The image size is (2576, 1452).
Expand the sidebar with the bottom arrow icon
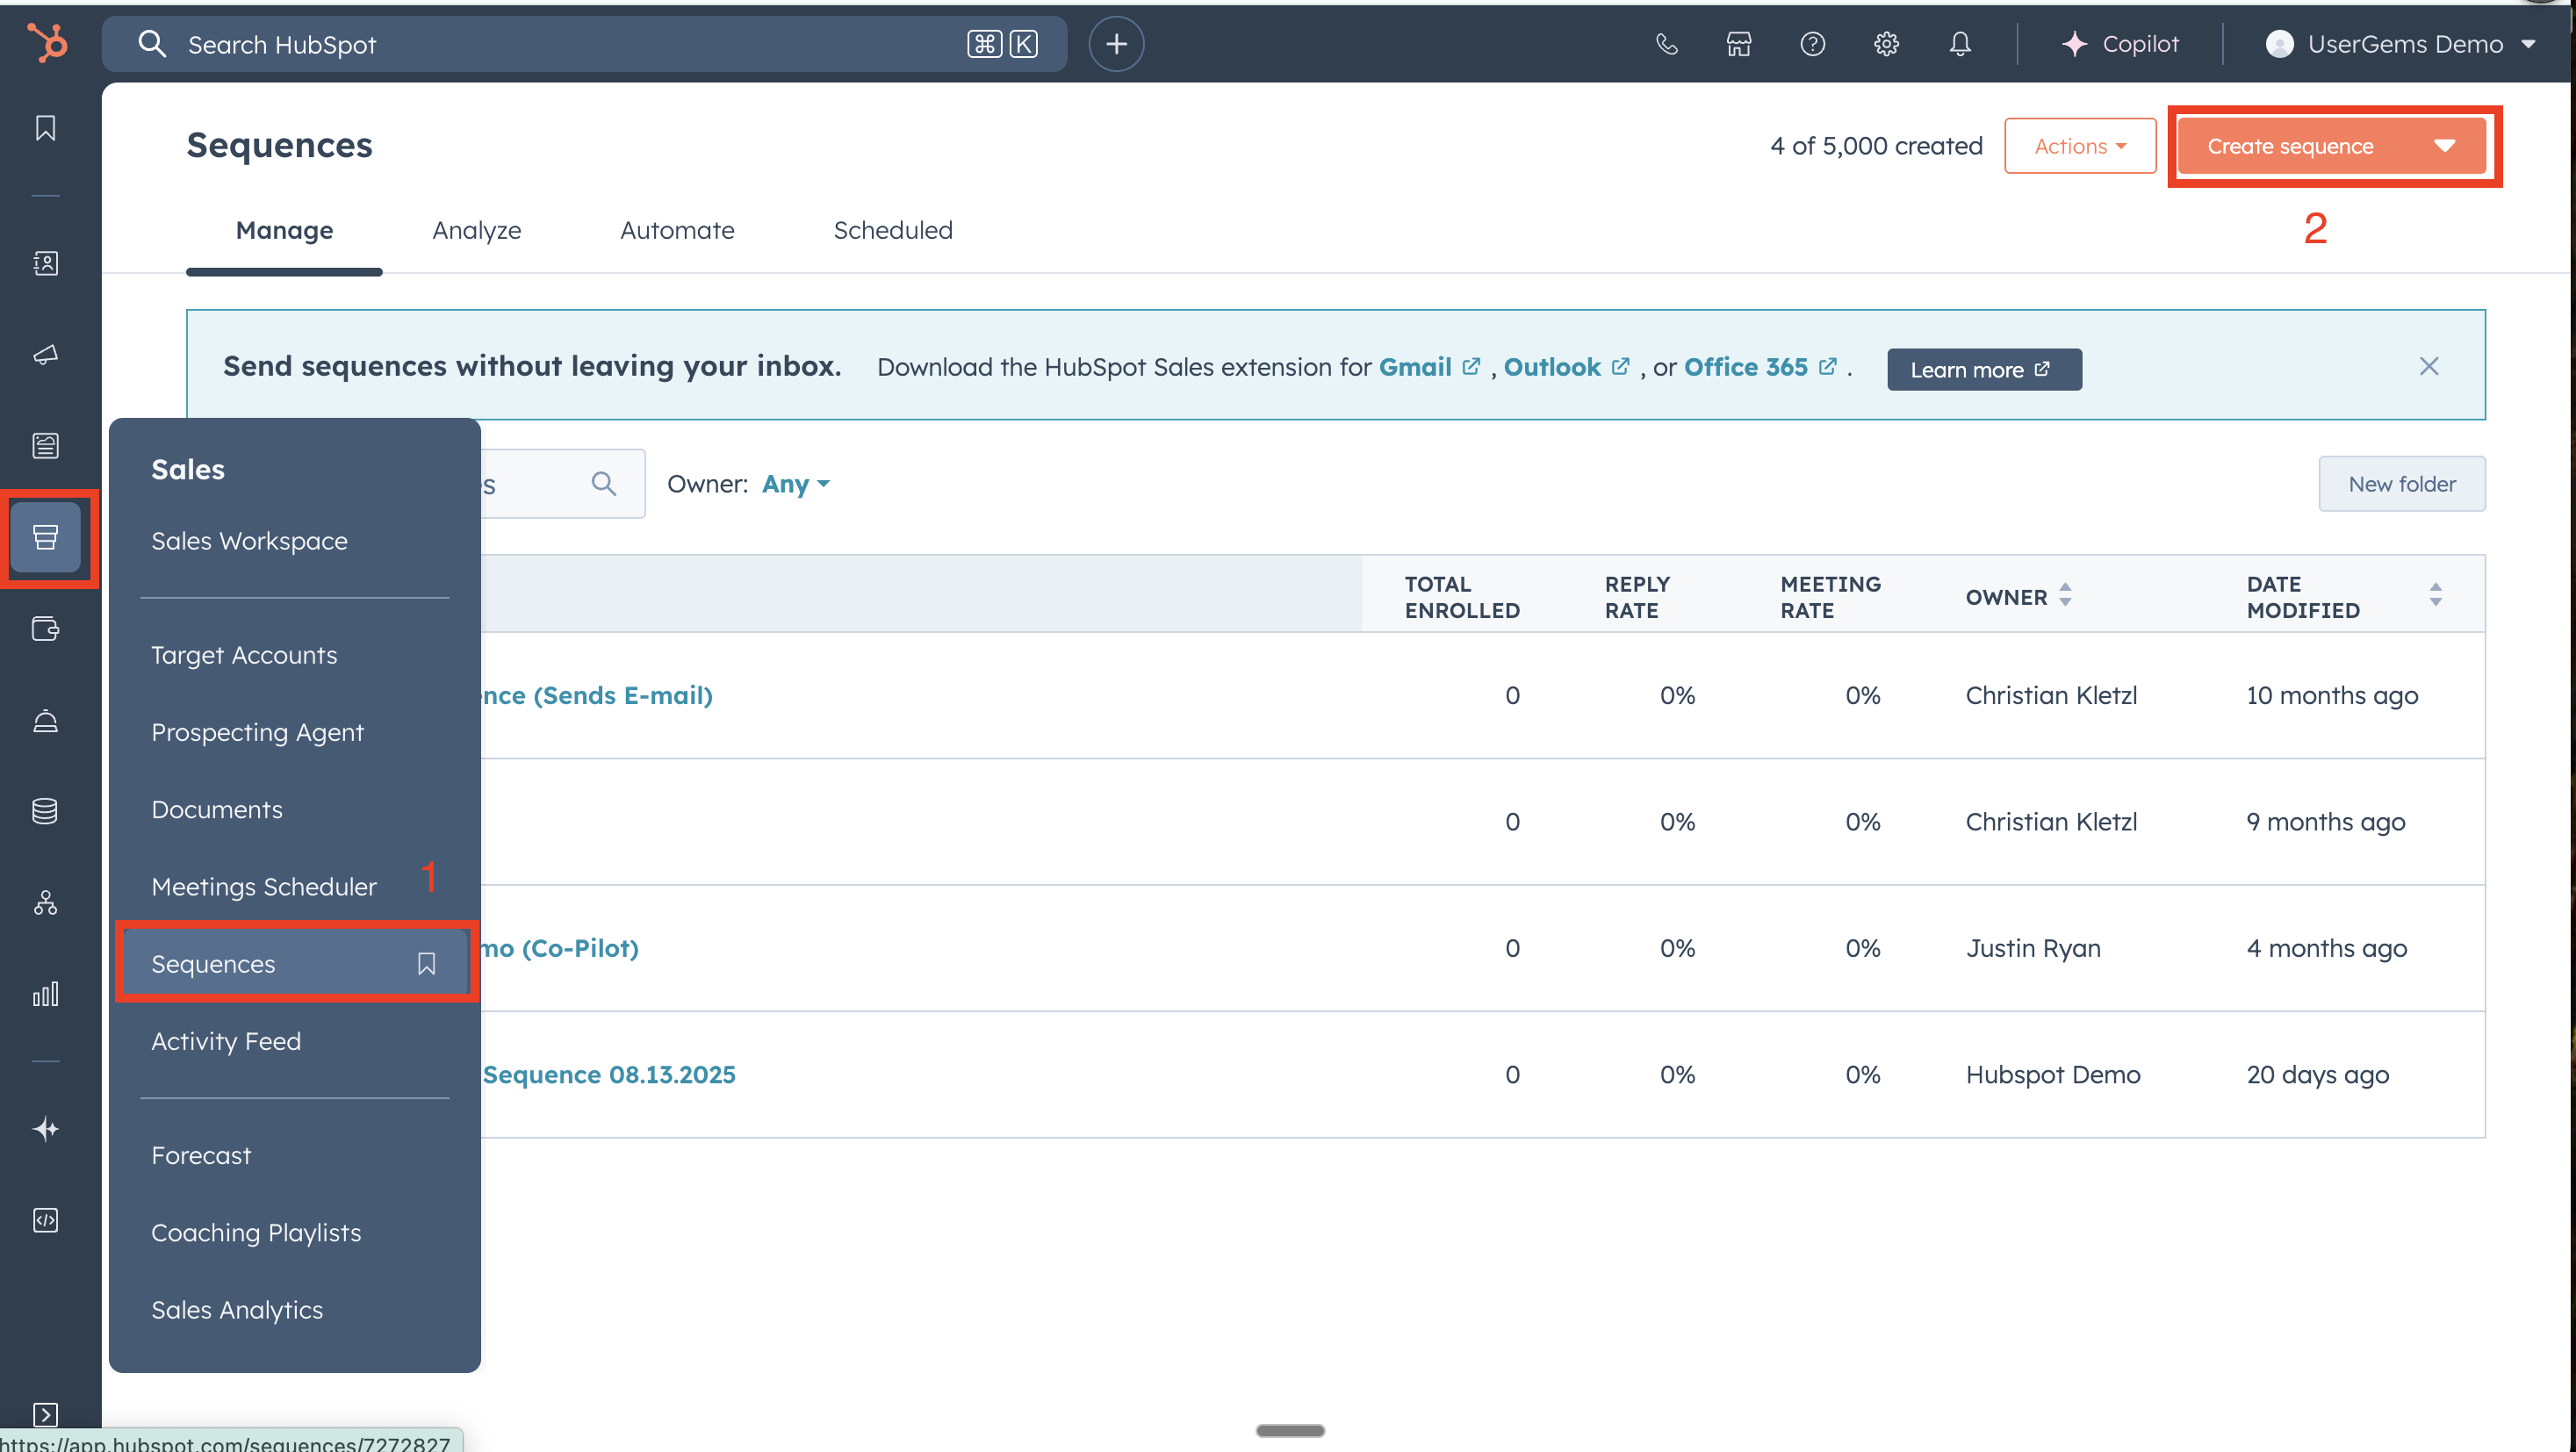[x=45, y=1413]
